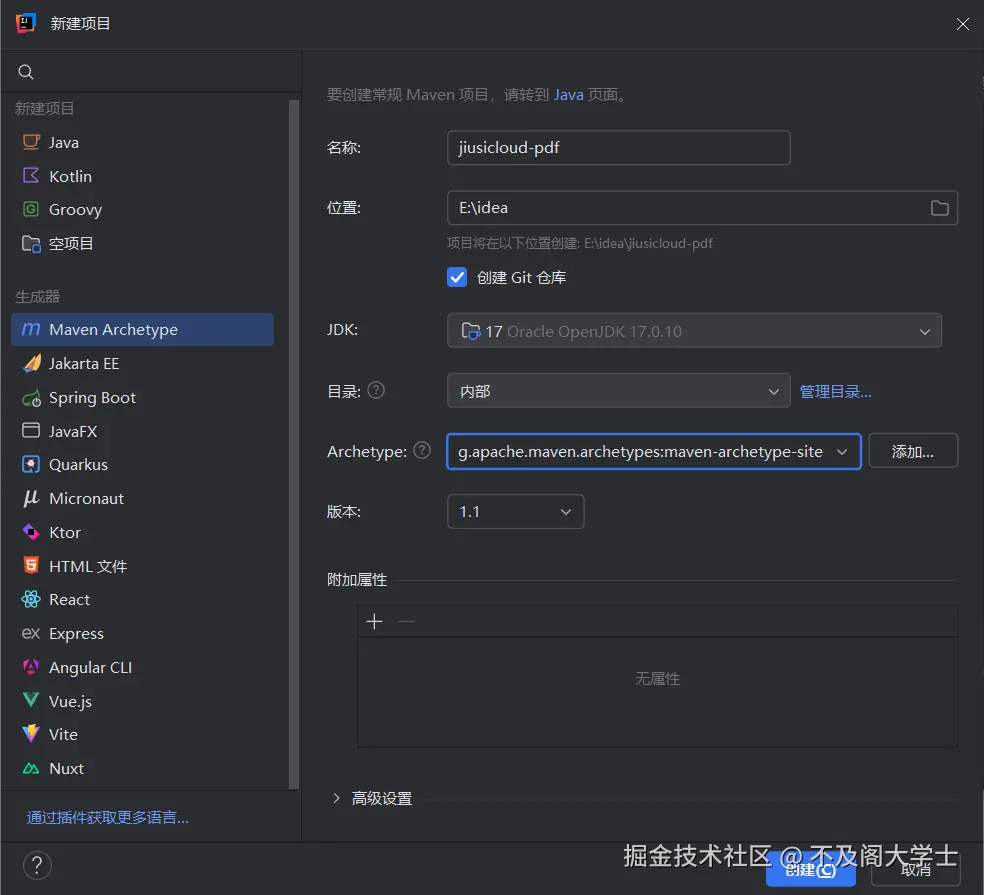The width and height of the screenshot is (984, 895).
Task: Select Quarkus generator
Action: pyautogui.click(x=142, y=464)
